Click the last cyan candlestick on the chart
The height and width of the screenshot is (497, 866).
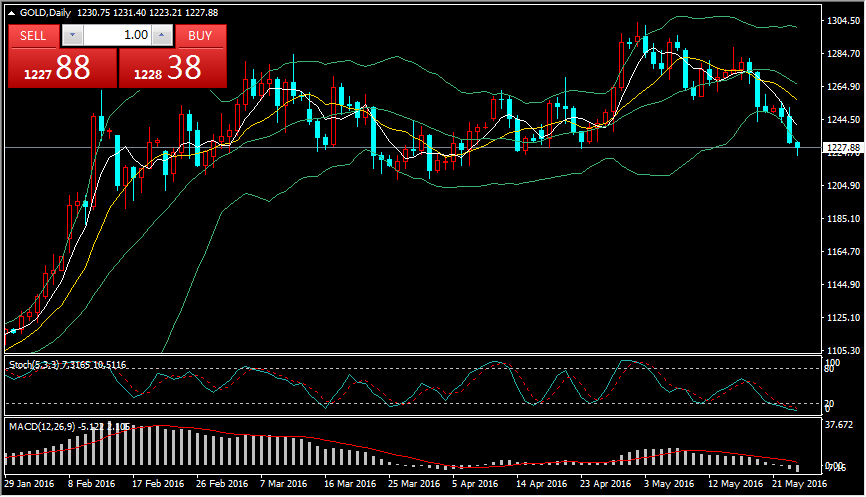[x=797, y=147]
